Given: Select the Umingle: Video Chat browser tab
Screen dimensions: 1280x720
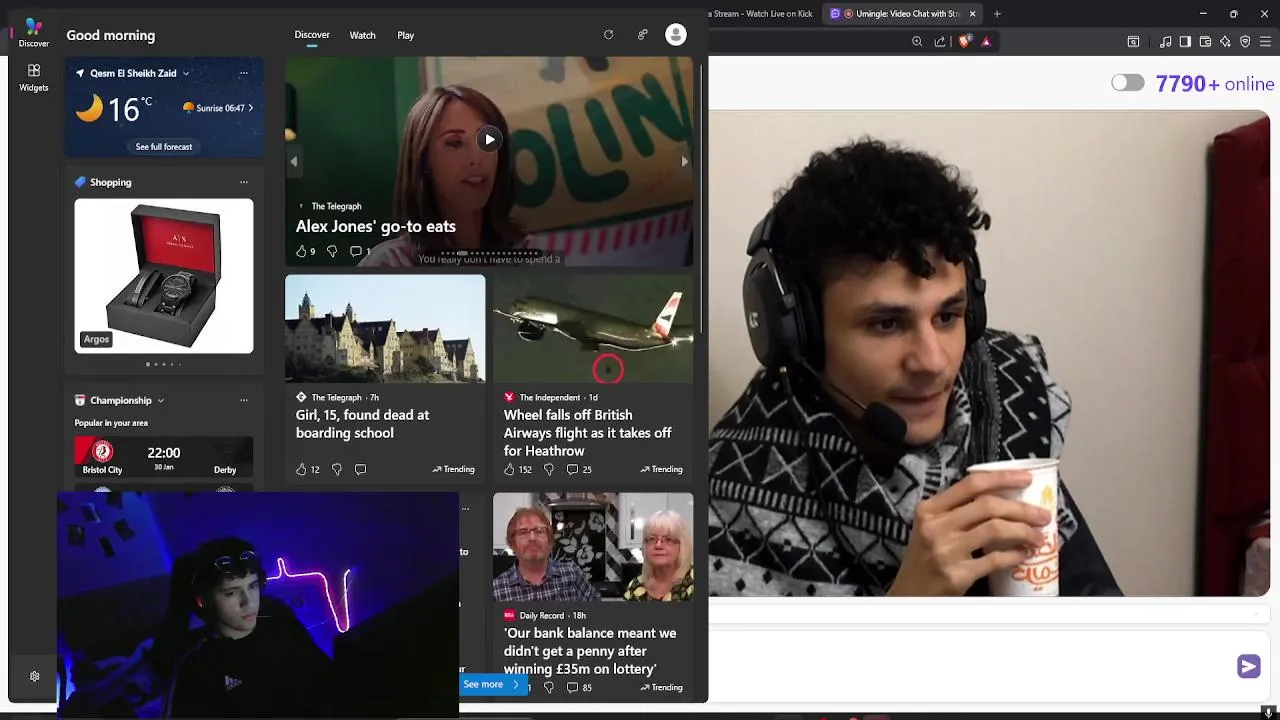Looking at the screenshot, I should click(904, 13).
